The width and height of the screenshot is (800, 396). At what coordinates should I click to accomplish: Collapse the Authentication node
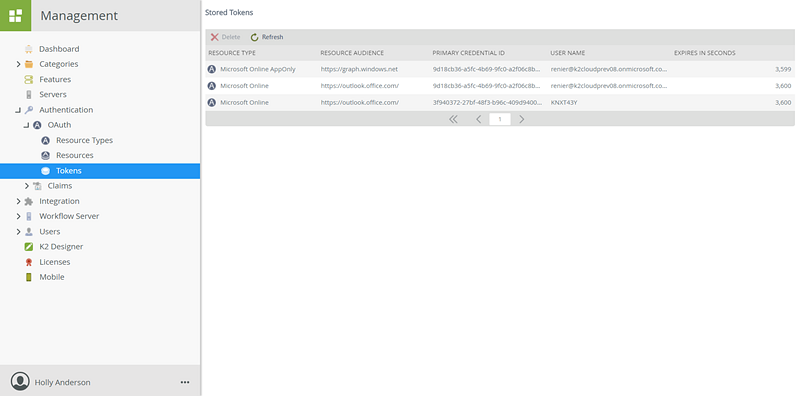coord(18,110)
